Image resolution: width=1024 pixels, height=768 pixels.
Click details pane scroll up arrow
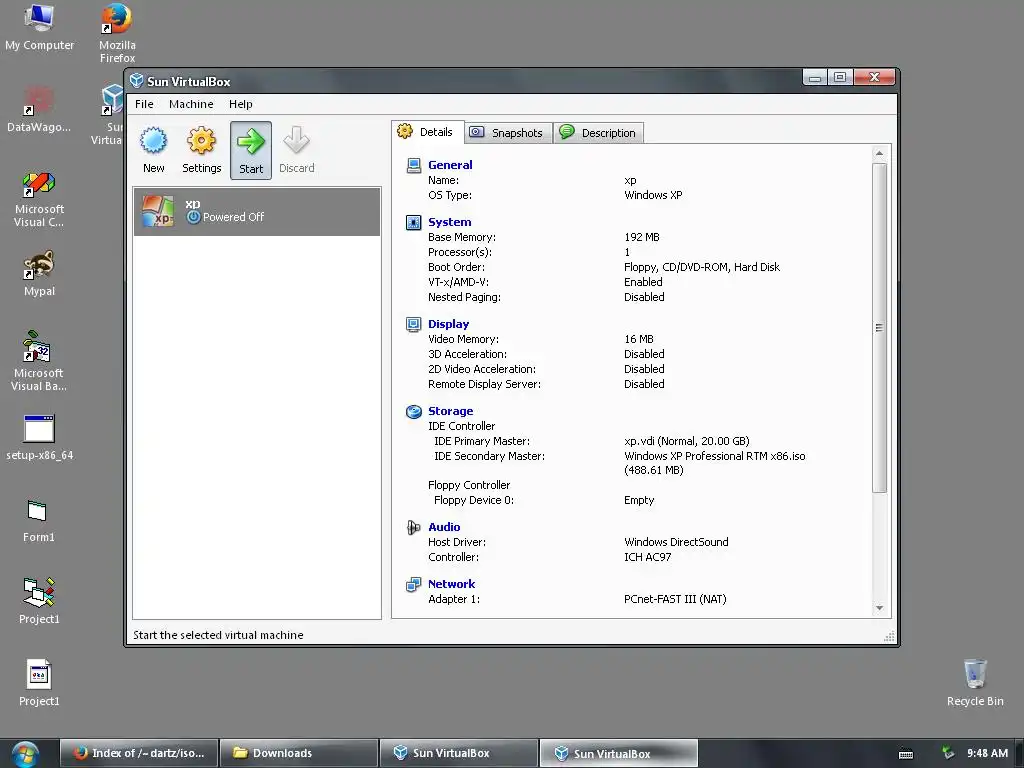(x=879, y=153)
